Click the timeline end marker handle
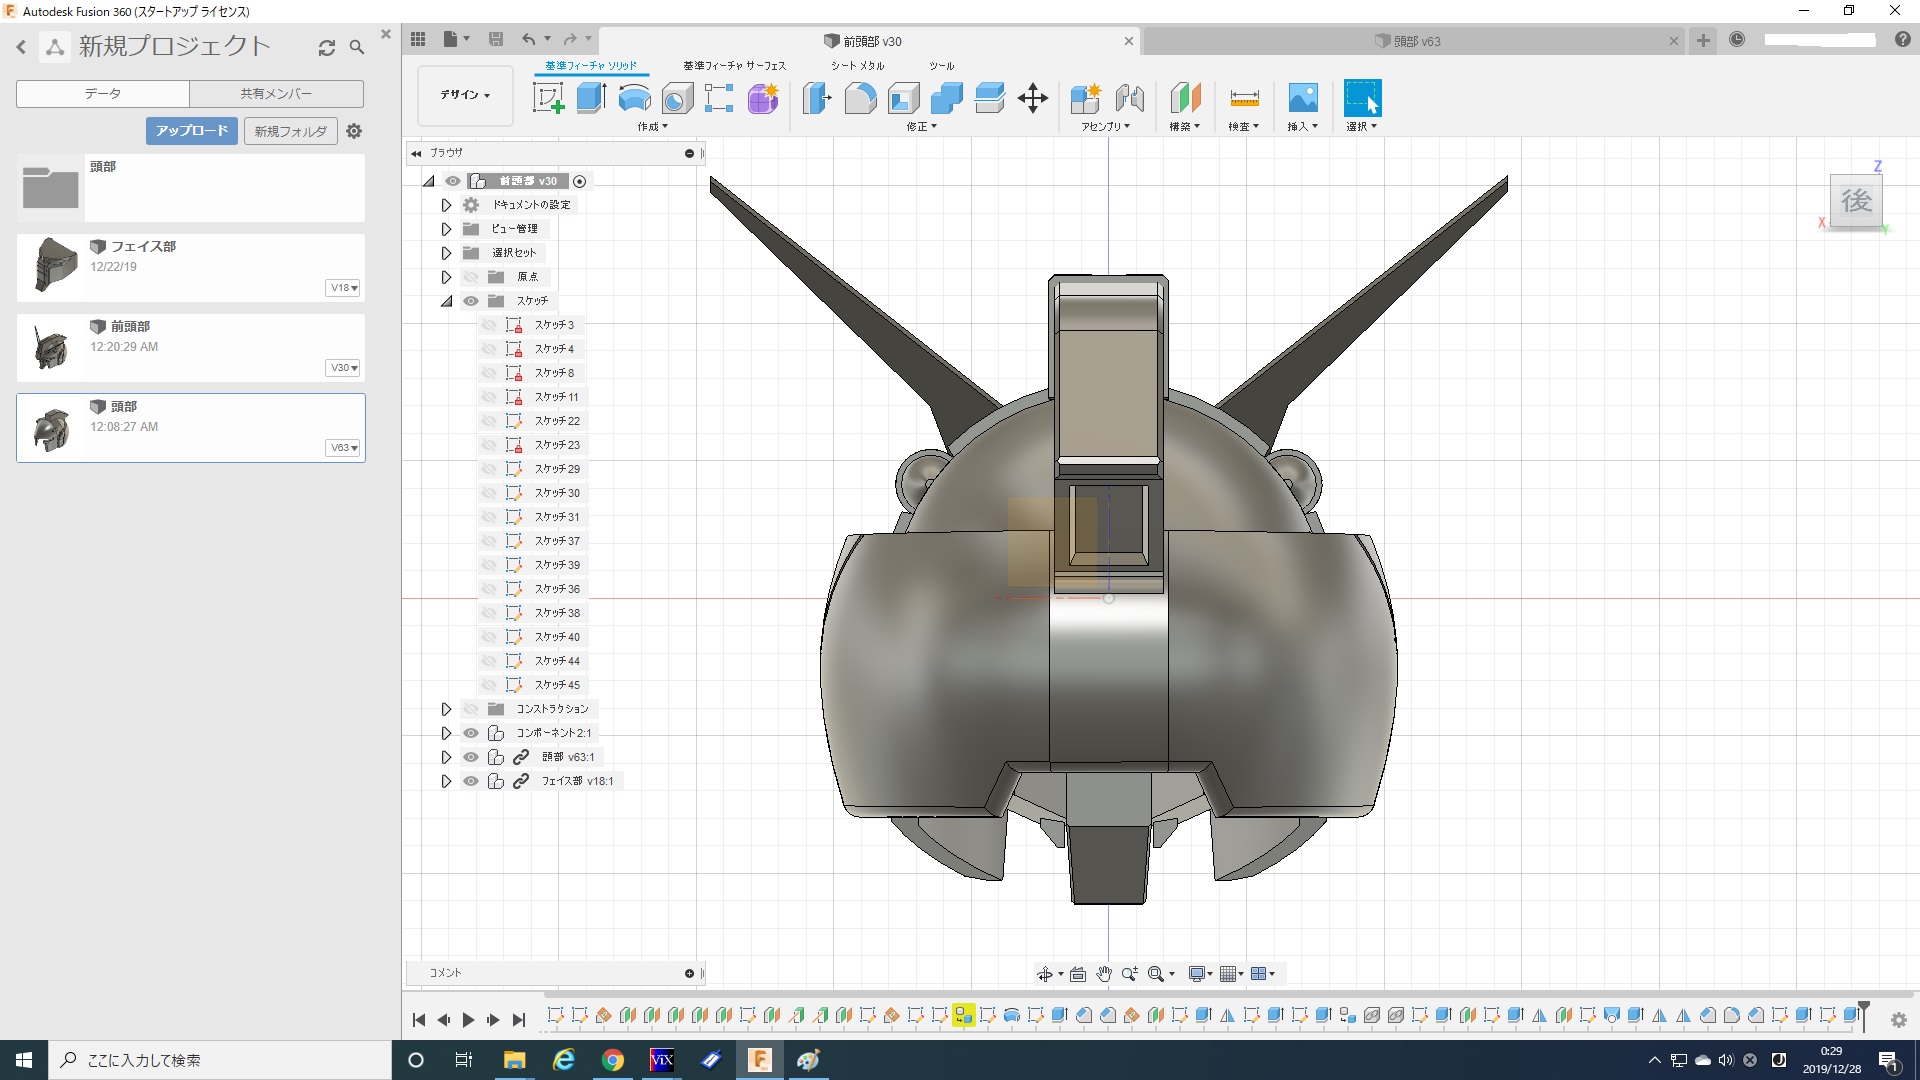1920x1080 pixels. coord(1863,1008)
